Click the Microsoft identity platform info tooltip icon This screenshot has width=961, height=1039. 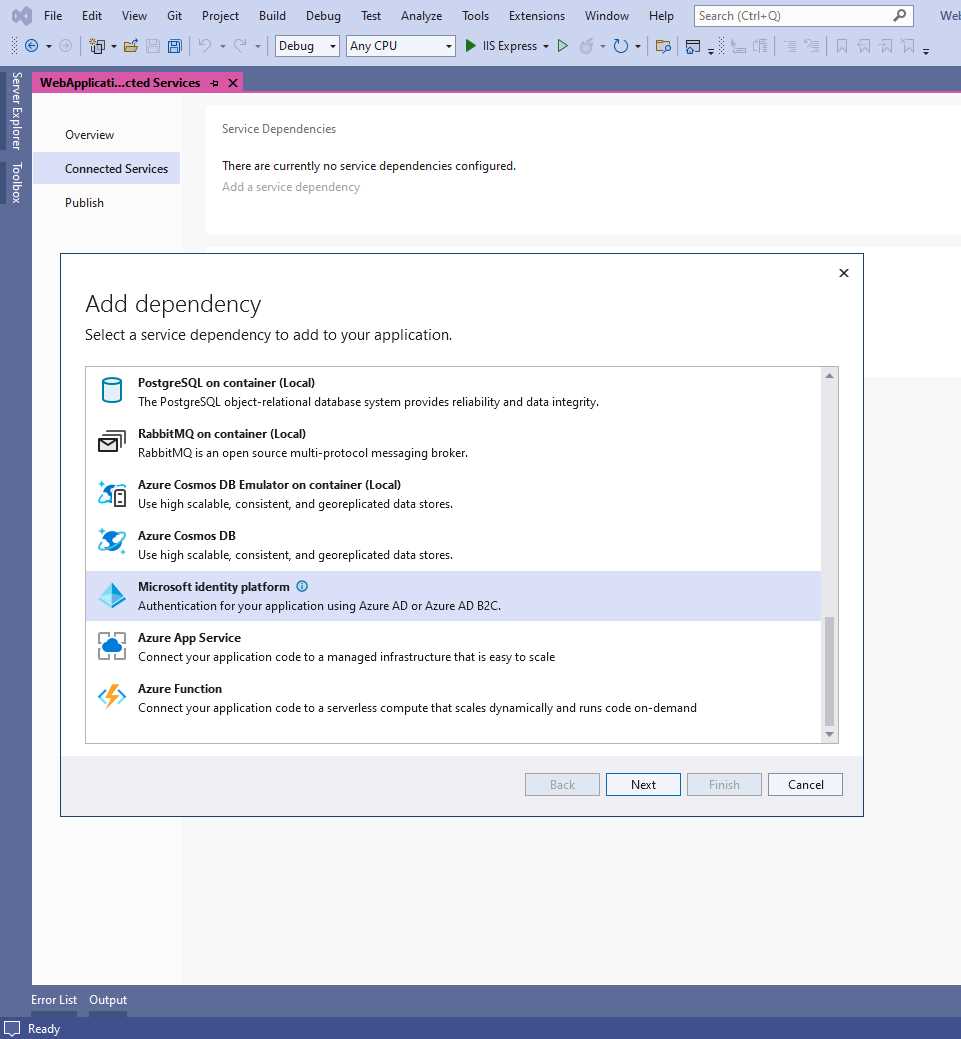click(302, 586)
